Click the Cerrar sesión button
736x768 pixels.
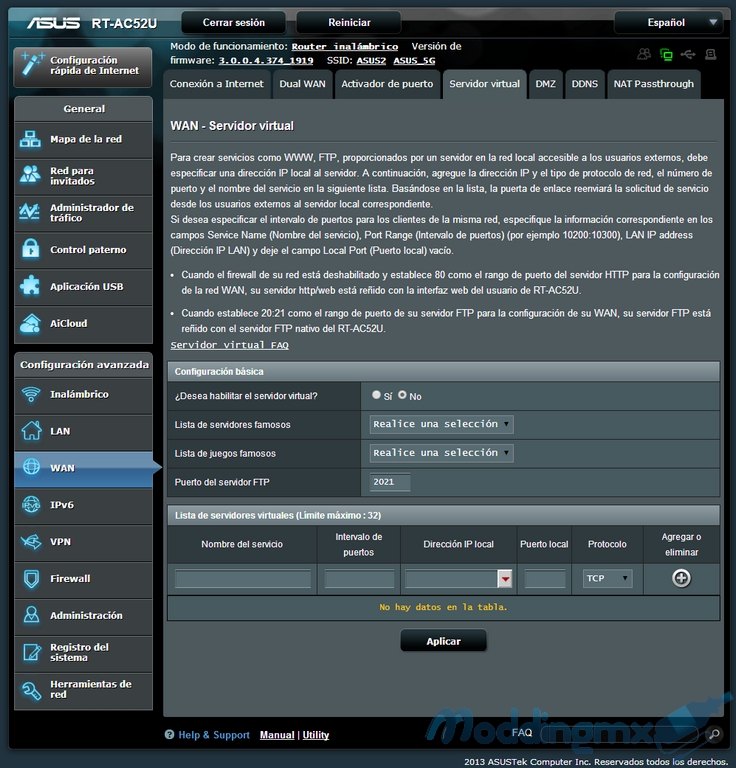pyautogui.click(x=234, y=23)
